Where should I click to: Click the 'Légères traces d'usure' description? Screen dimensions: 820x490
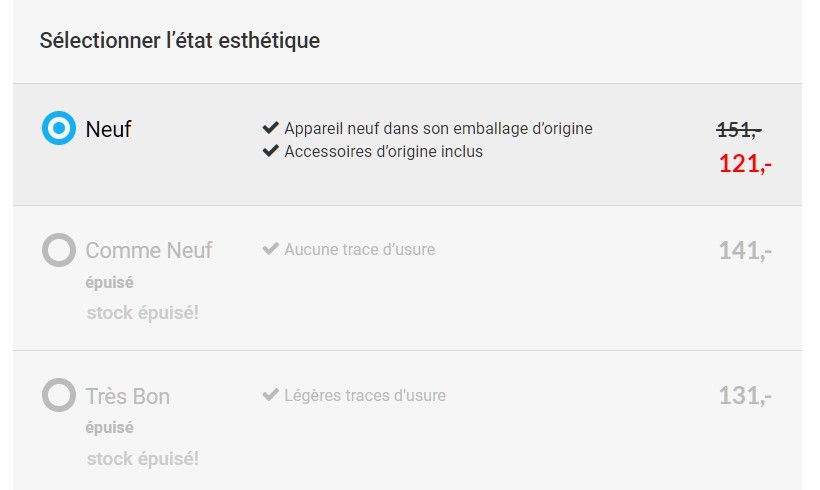click(x=365, y=395)
